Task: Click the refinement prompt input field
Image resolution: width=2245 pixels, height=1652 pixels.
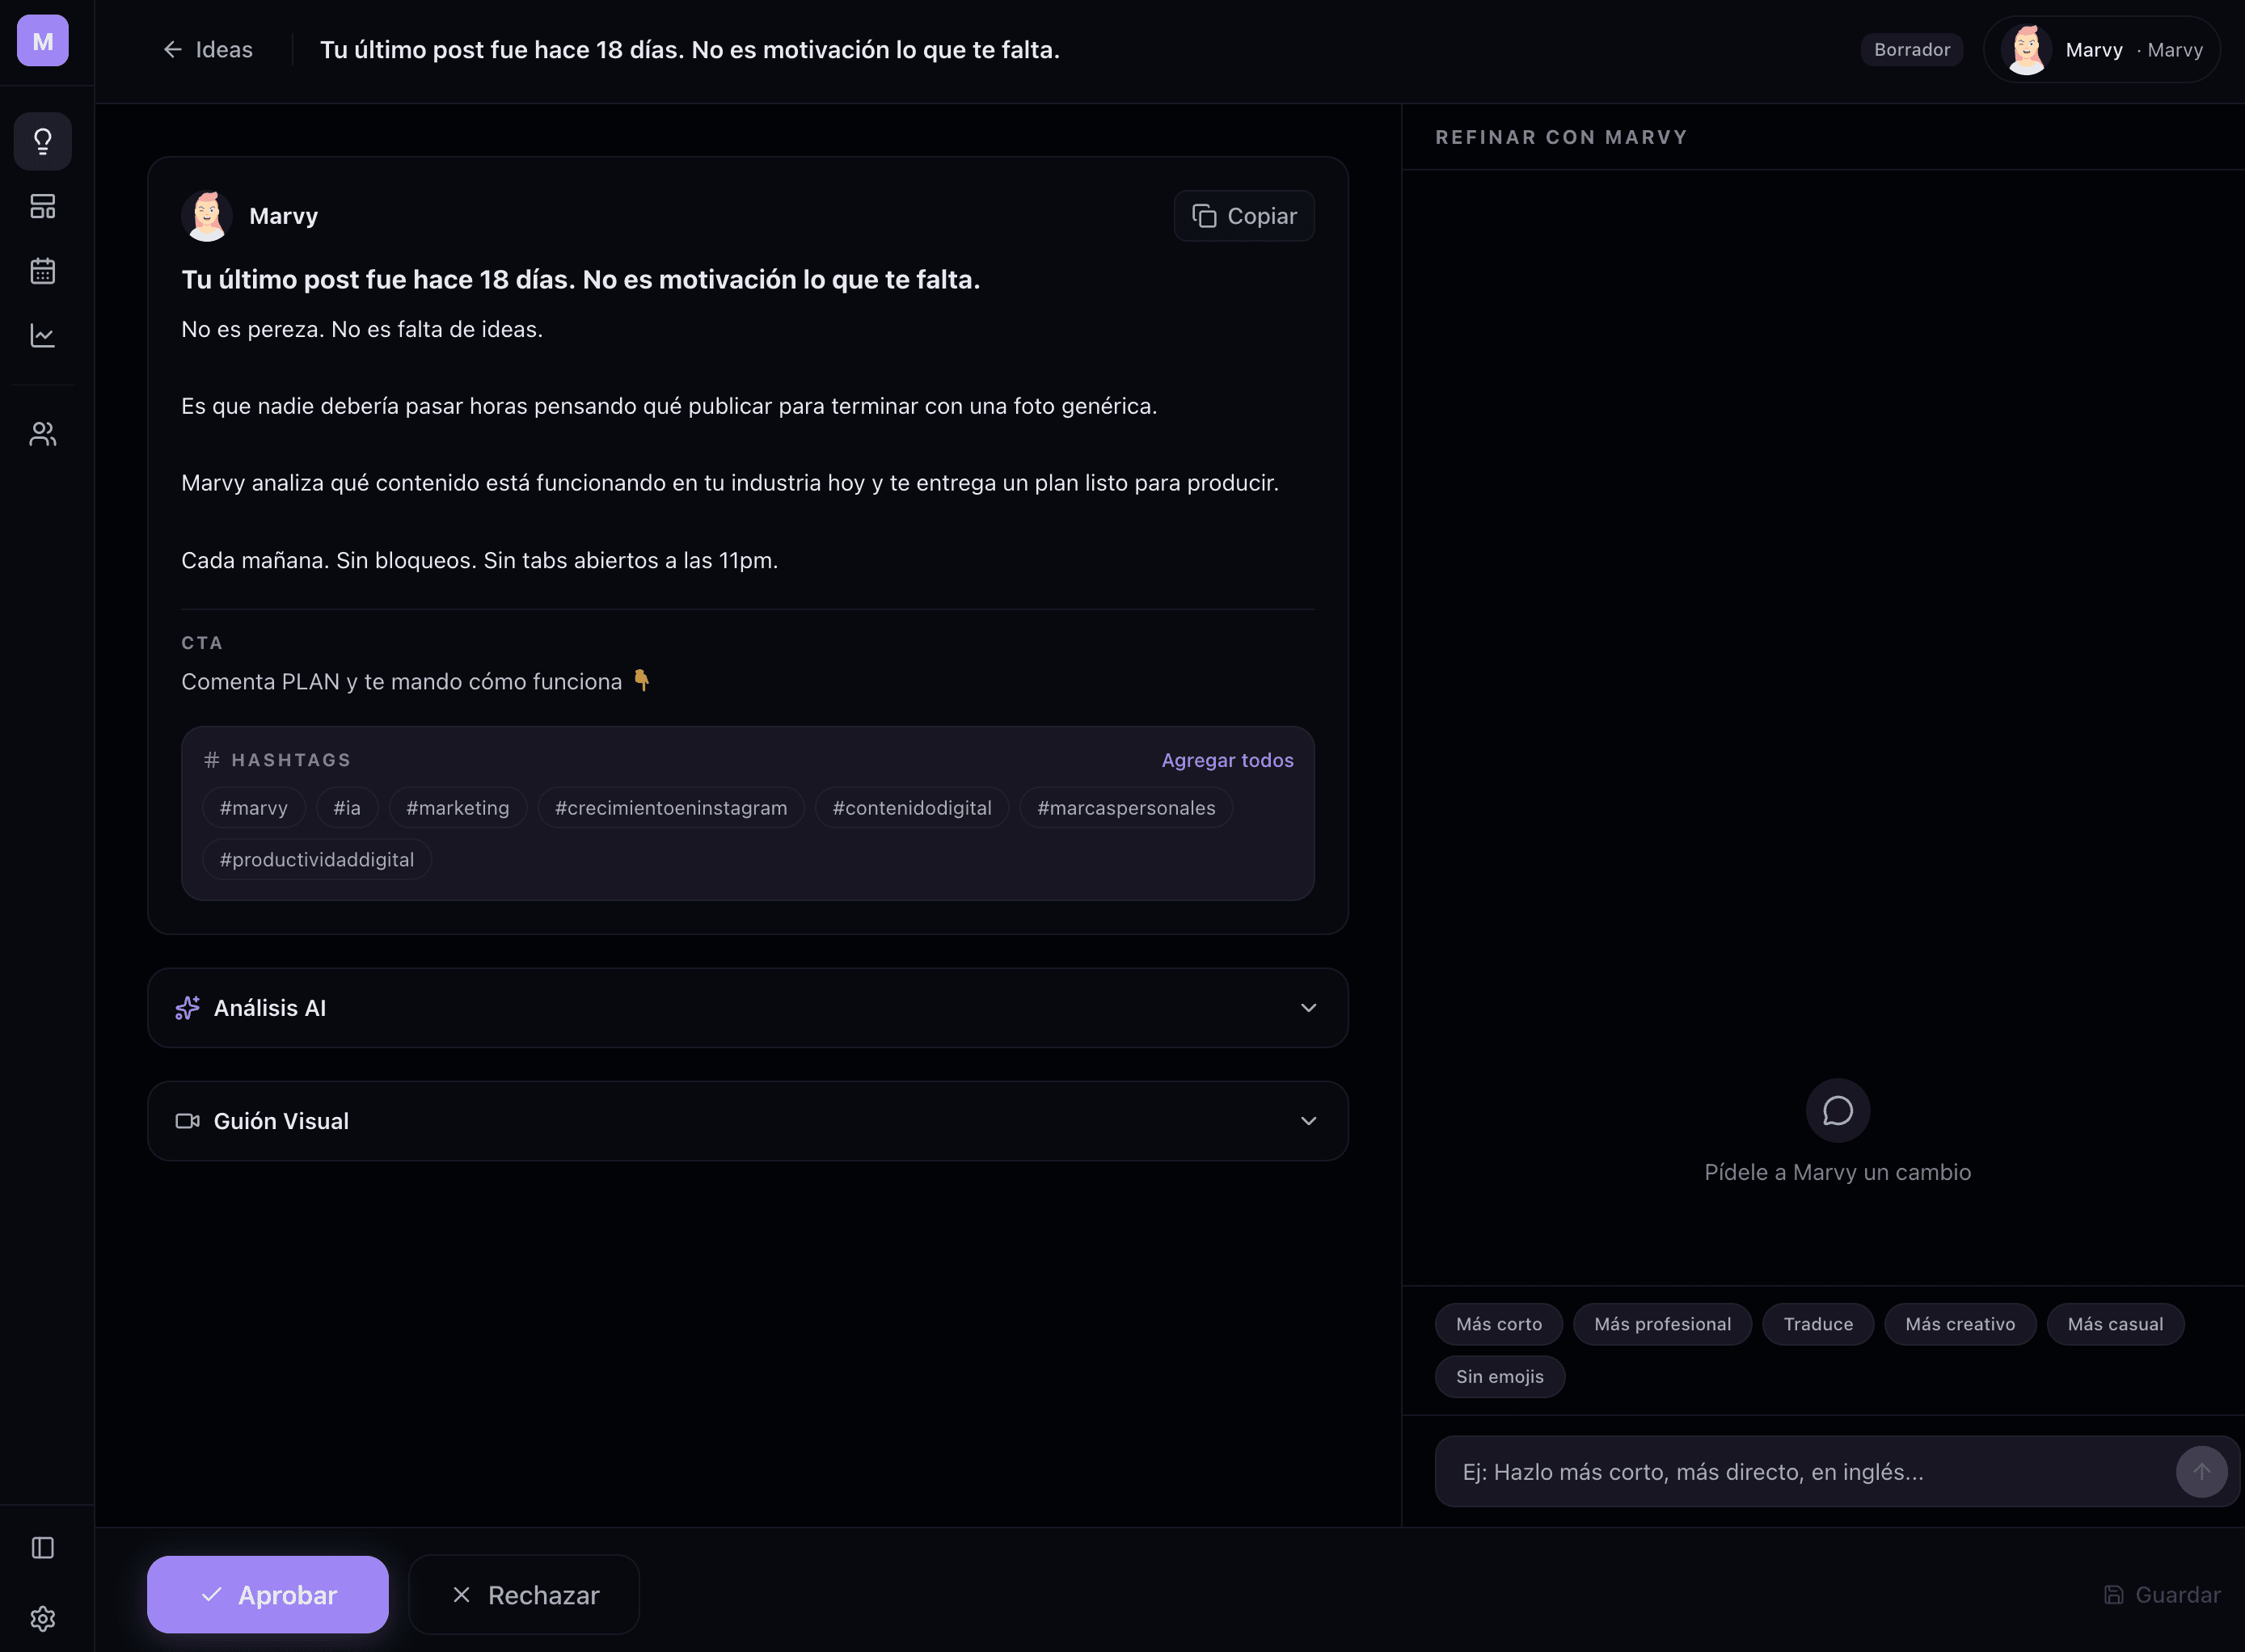Action: tap(1800, 1471)
